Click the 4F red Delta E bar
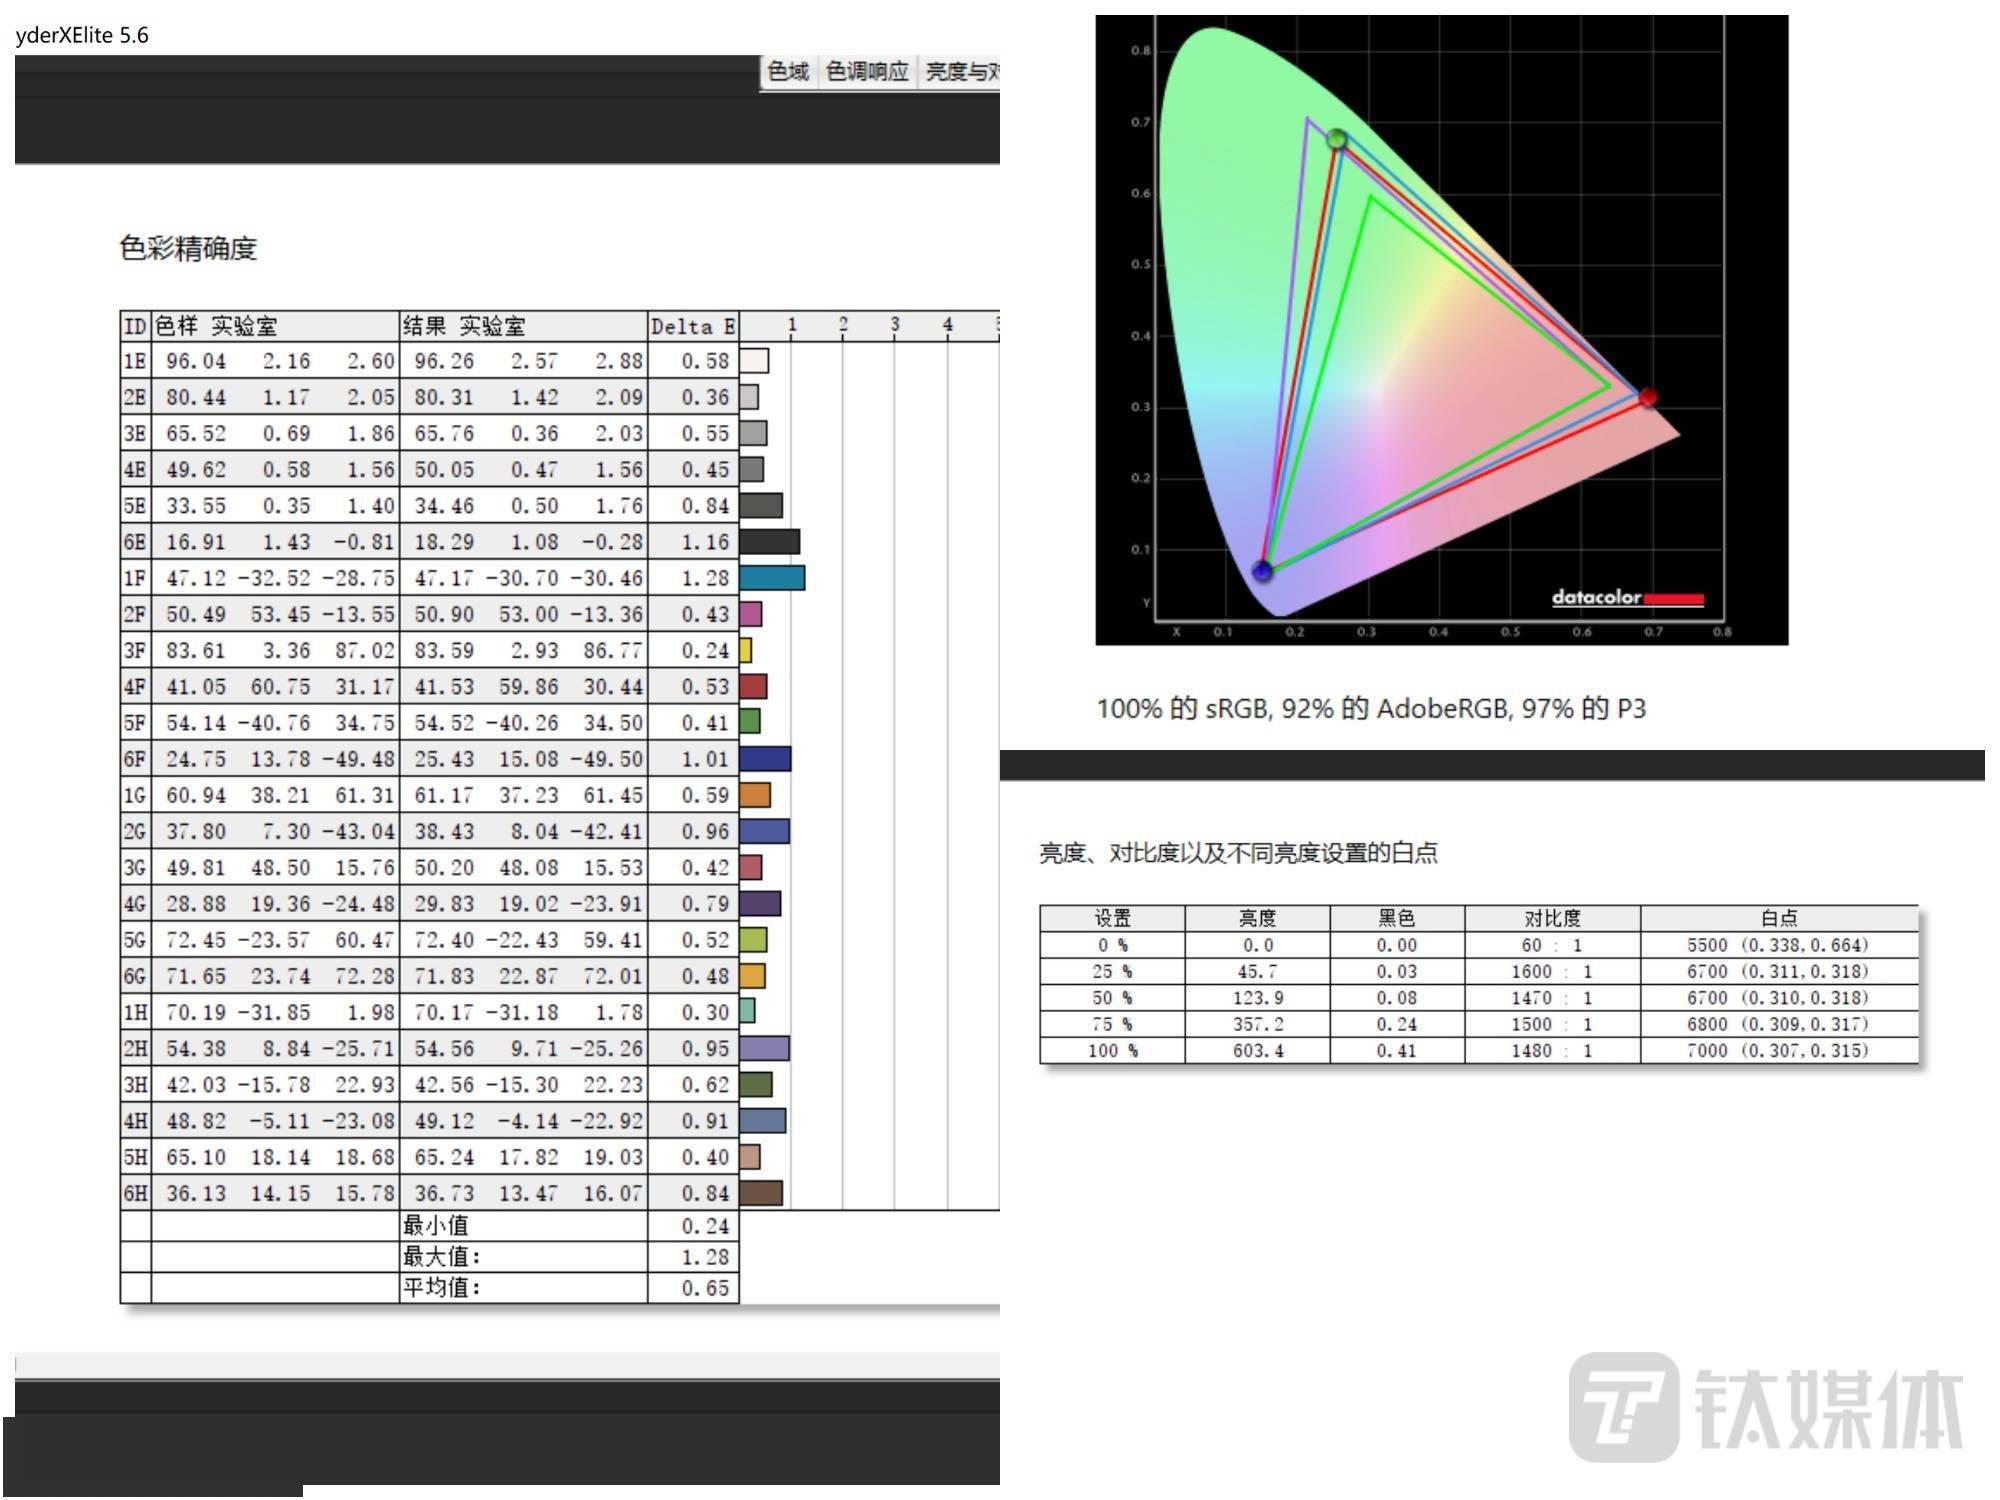The width and height of the screenshot is (2000, 1500). click(754, 686)
